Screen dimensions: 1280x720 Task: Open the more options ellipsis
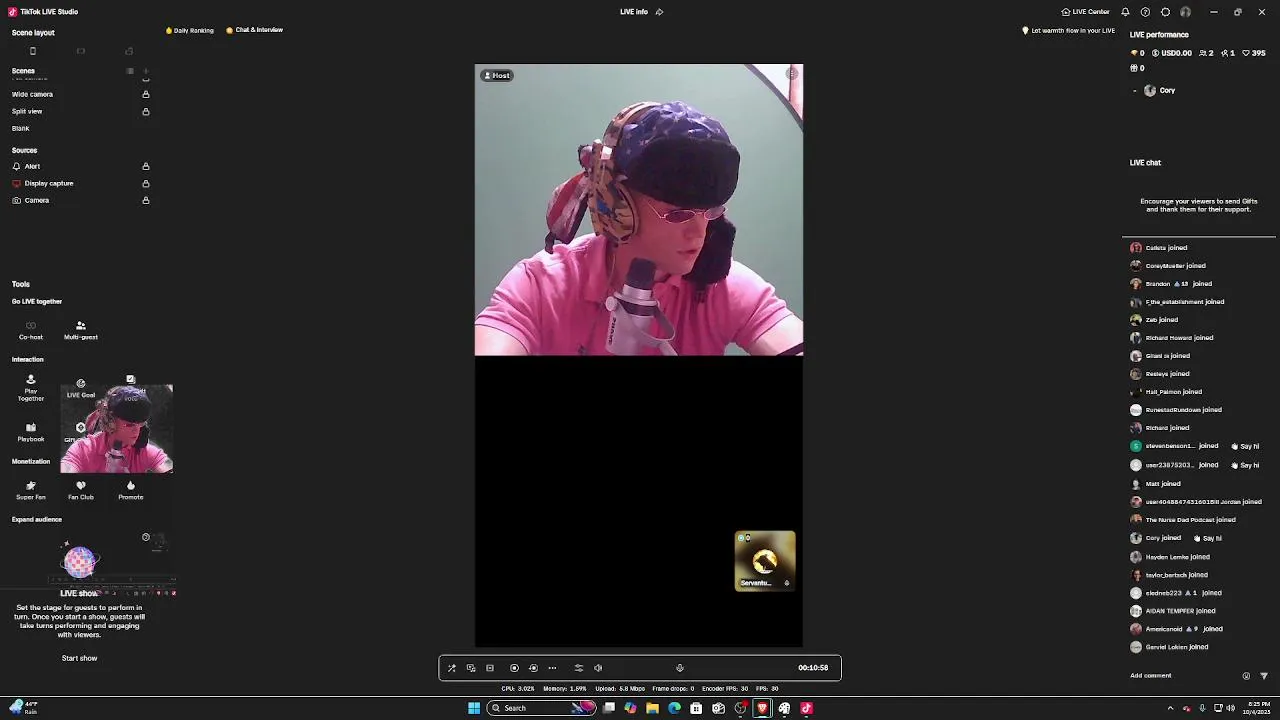point(552,668)
